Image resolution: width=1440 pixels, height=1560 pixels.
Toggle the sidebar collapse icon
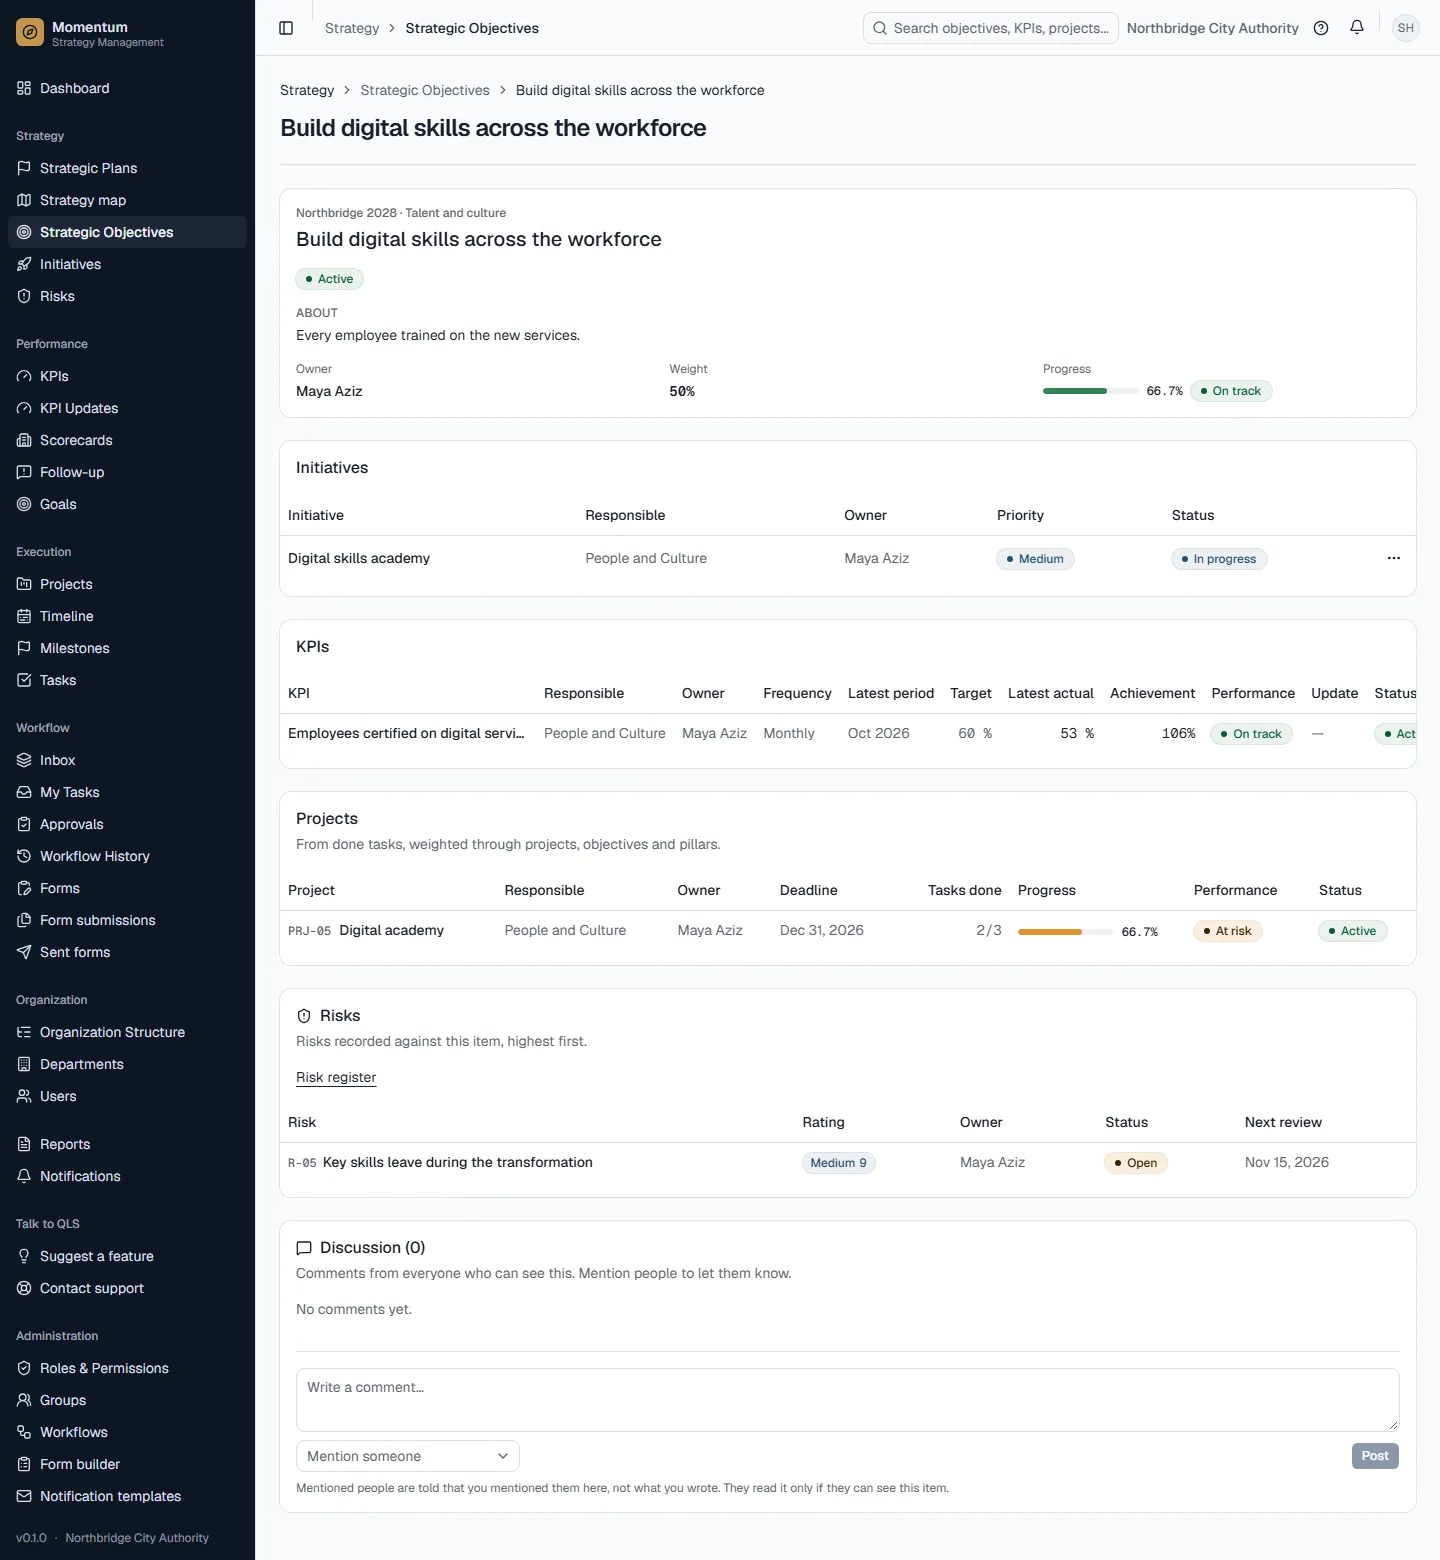pyautogui.click(x=286, y=28)
